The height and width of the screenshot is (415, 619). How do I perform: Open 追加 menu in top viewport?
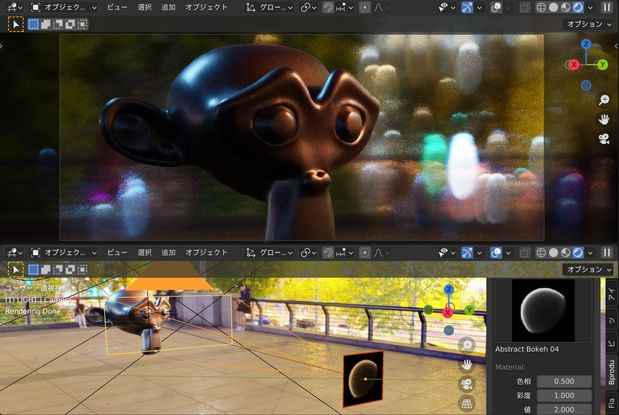click(168, 8)
